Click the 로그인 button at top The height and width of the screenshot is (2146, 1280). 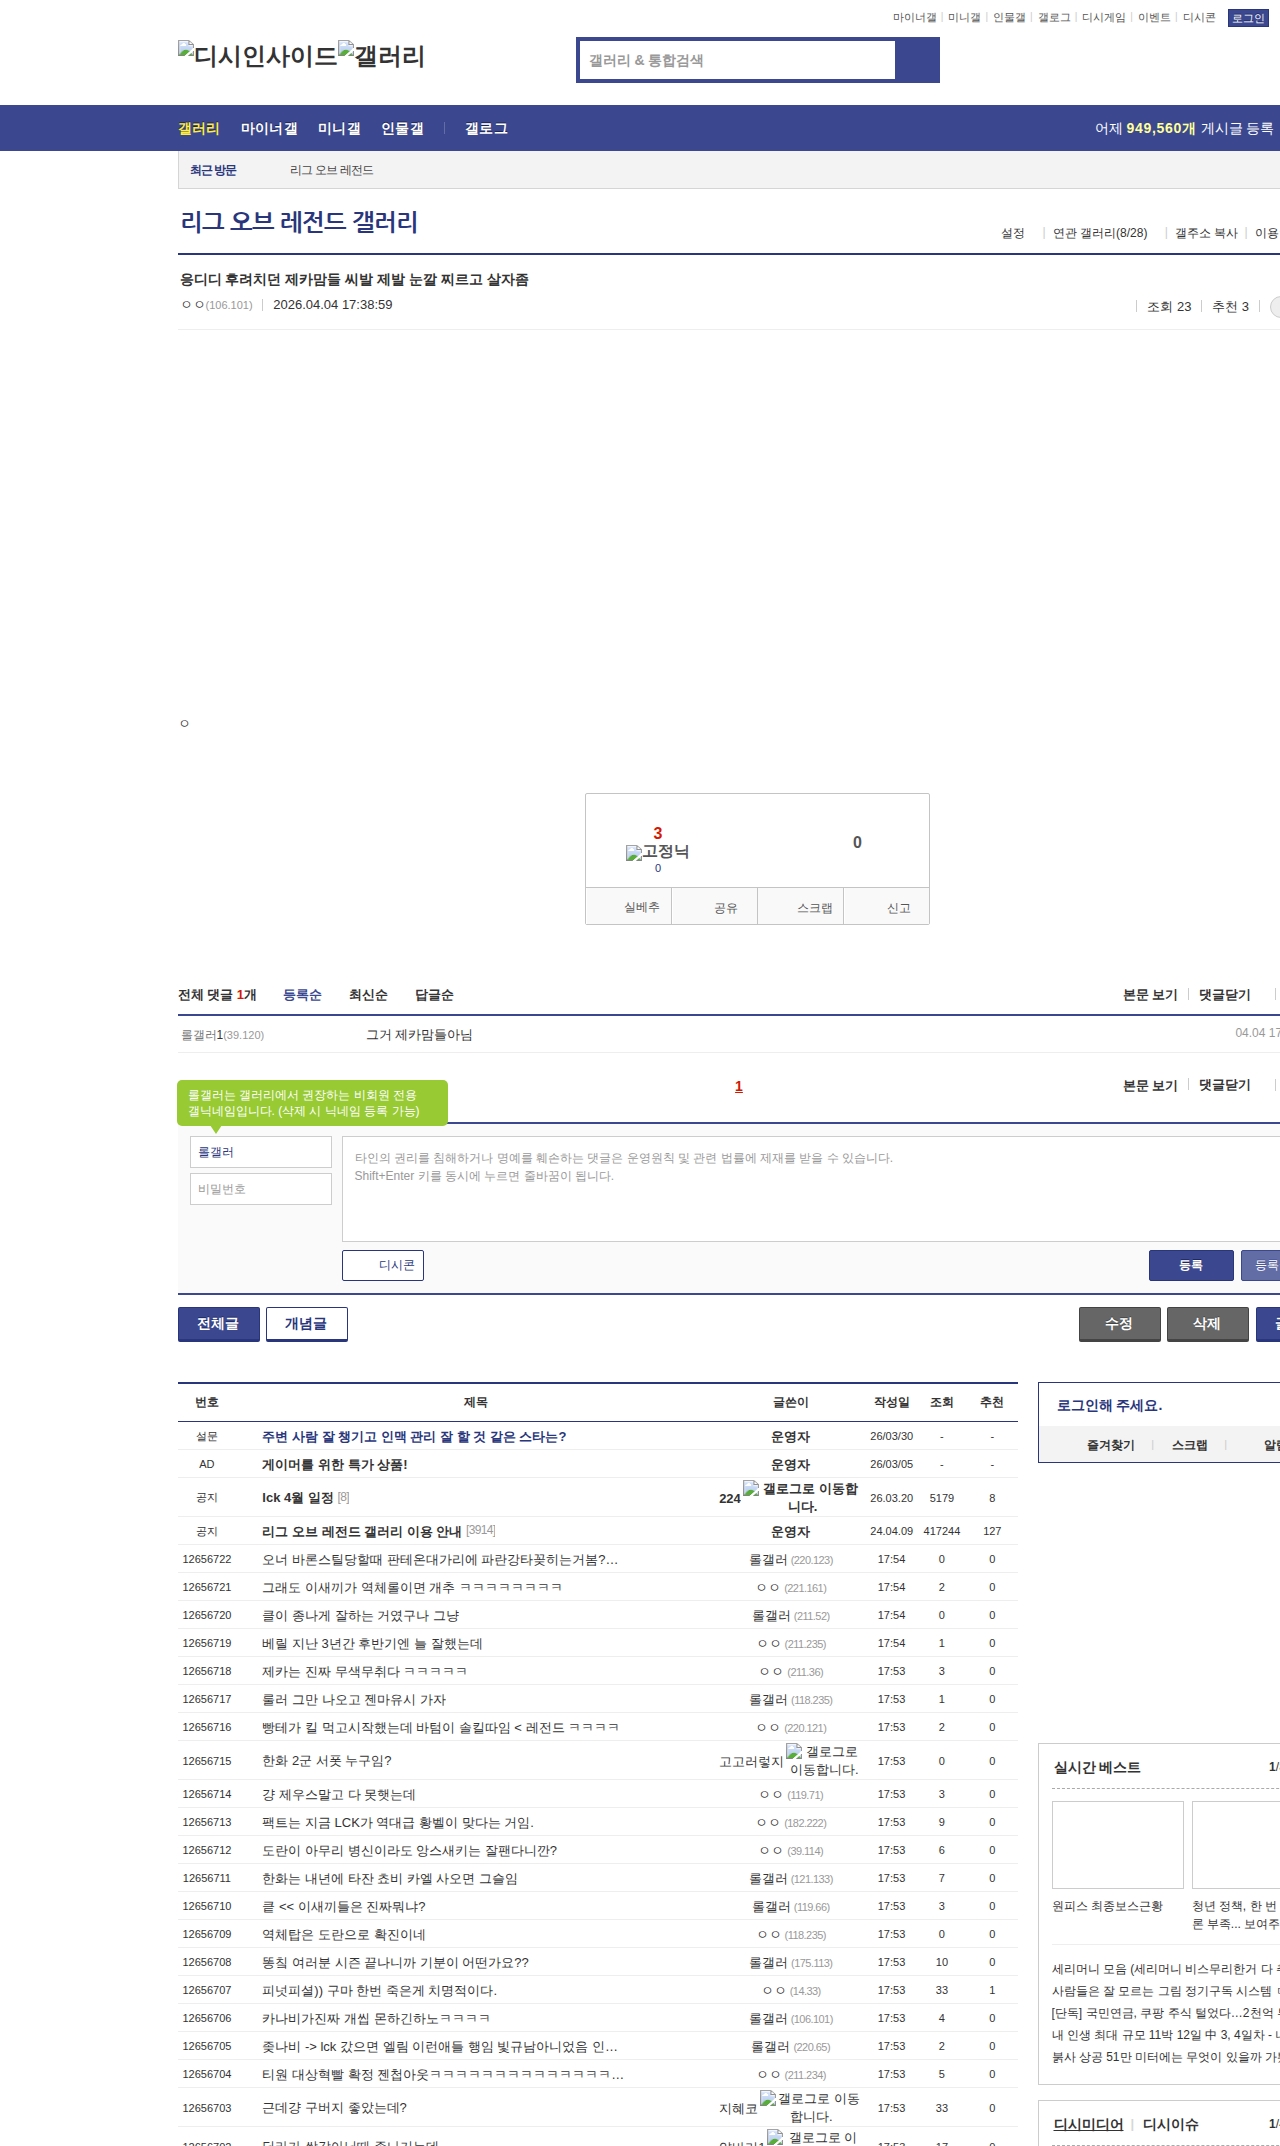pos(1248,18)
